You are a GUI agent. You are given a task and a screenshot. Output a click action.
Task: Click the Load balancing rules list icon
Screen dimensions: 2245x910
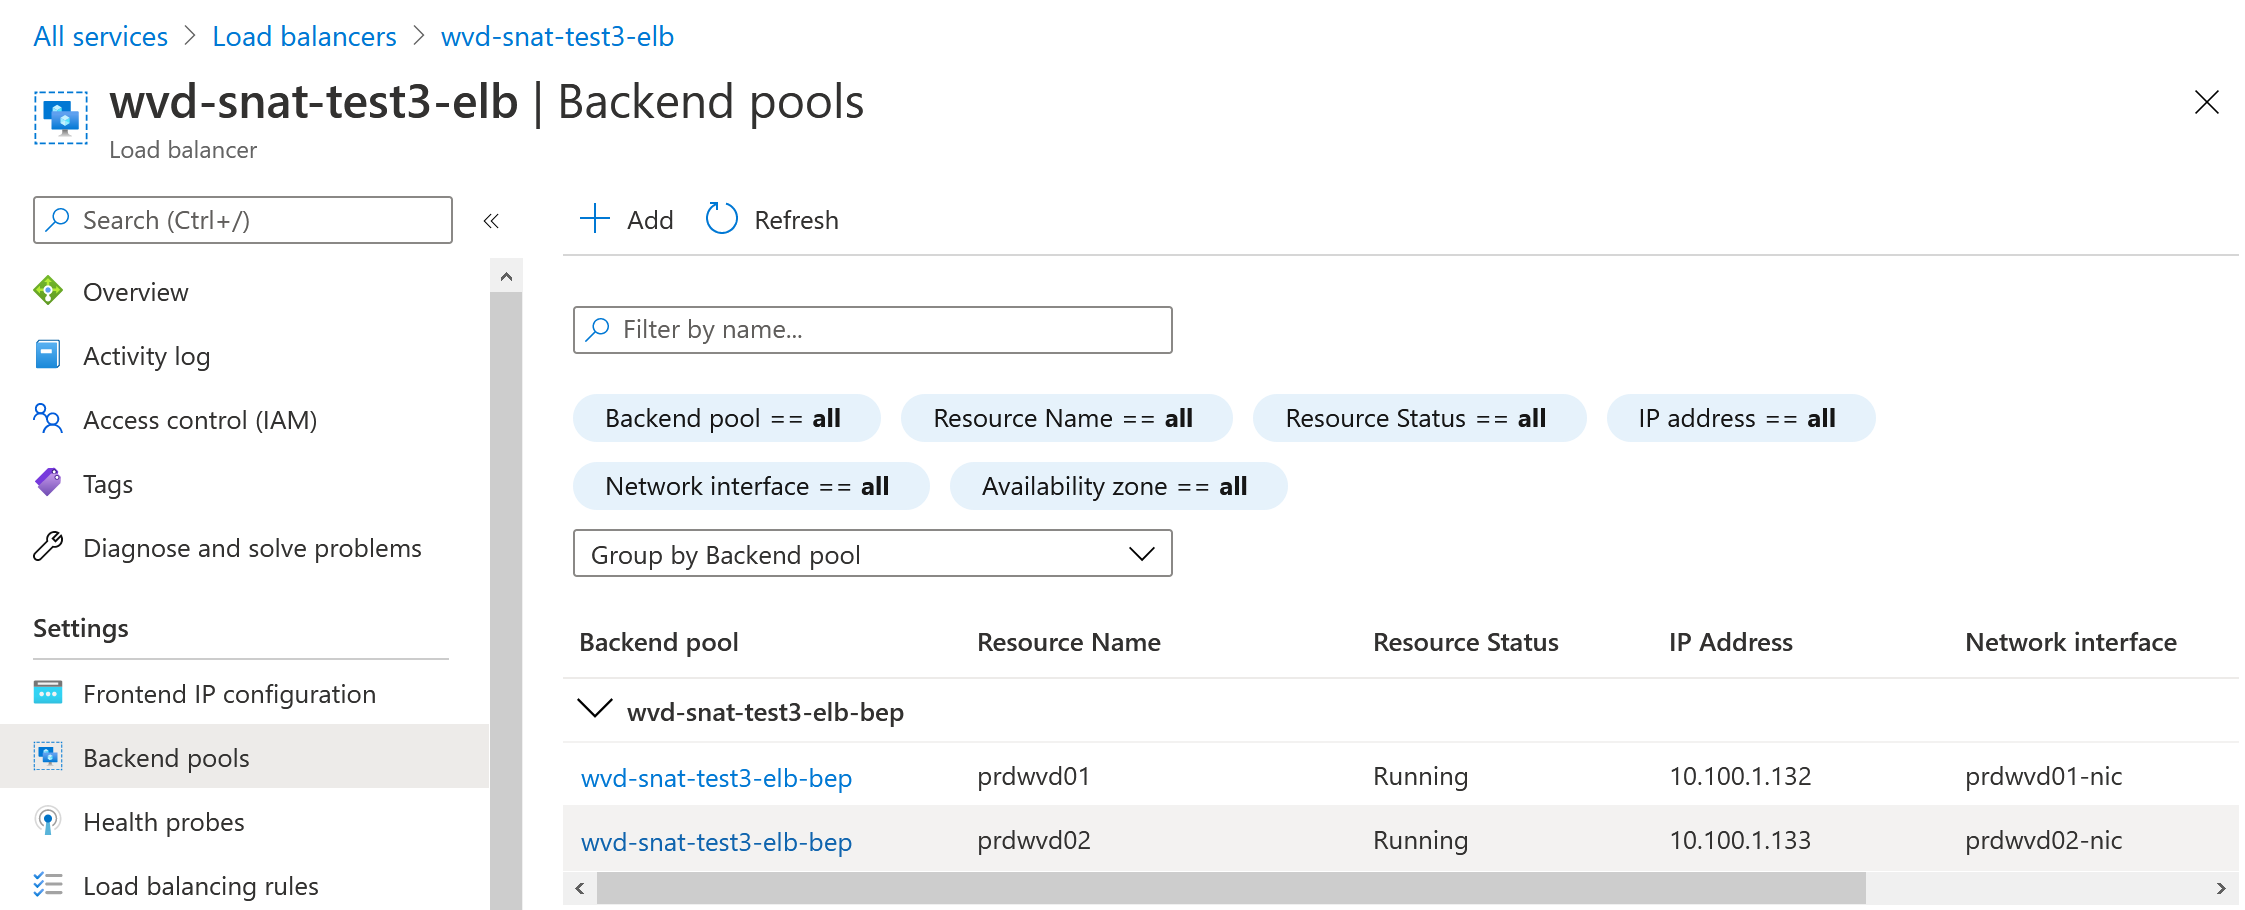click(48, 885)
